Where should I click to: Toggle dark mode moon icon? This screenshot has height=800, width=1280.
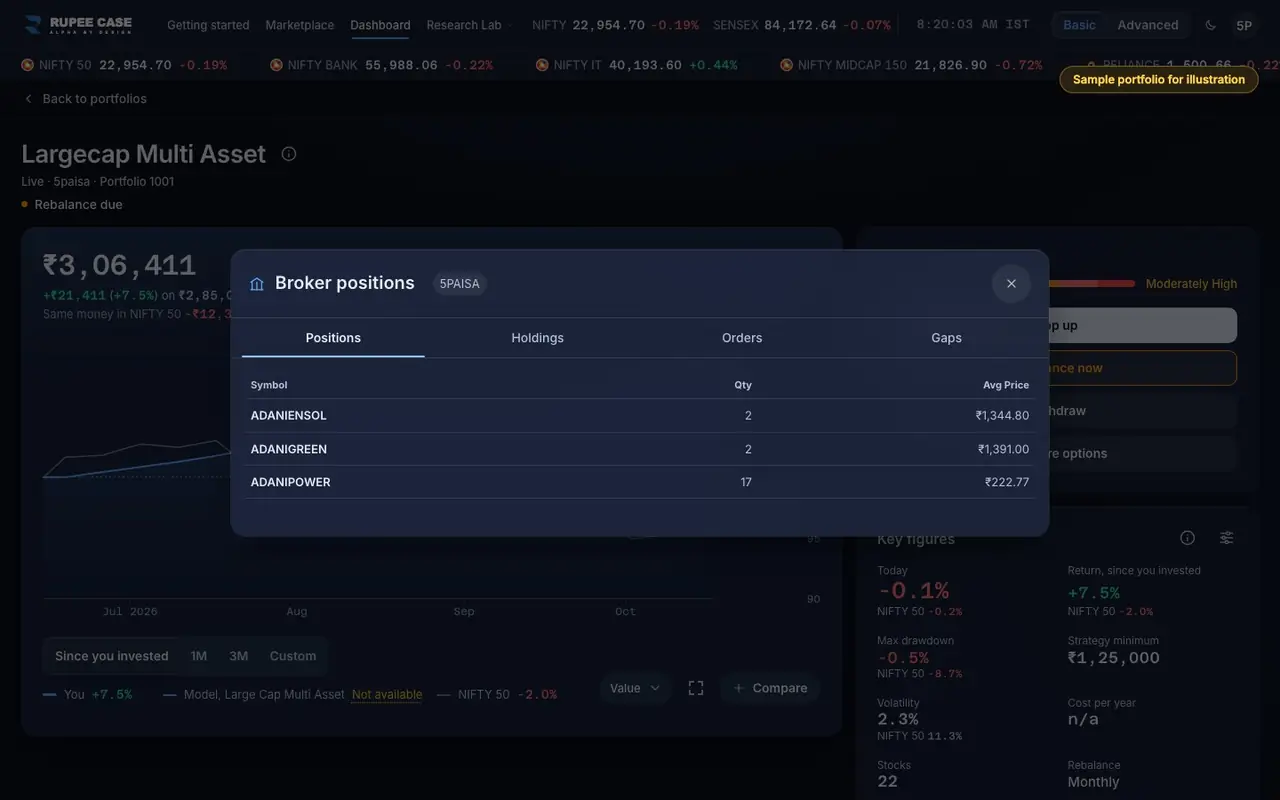(x=1211, y=25)
